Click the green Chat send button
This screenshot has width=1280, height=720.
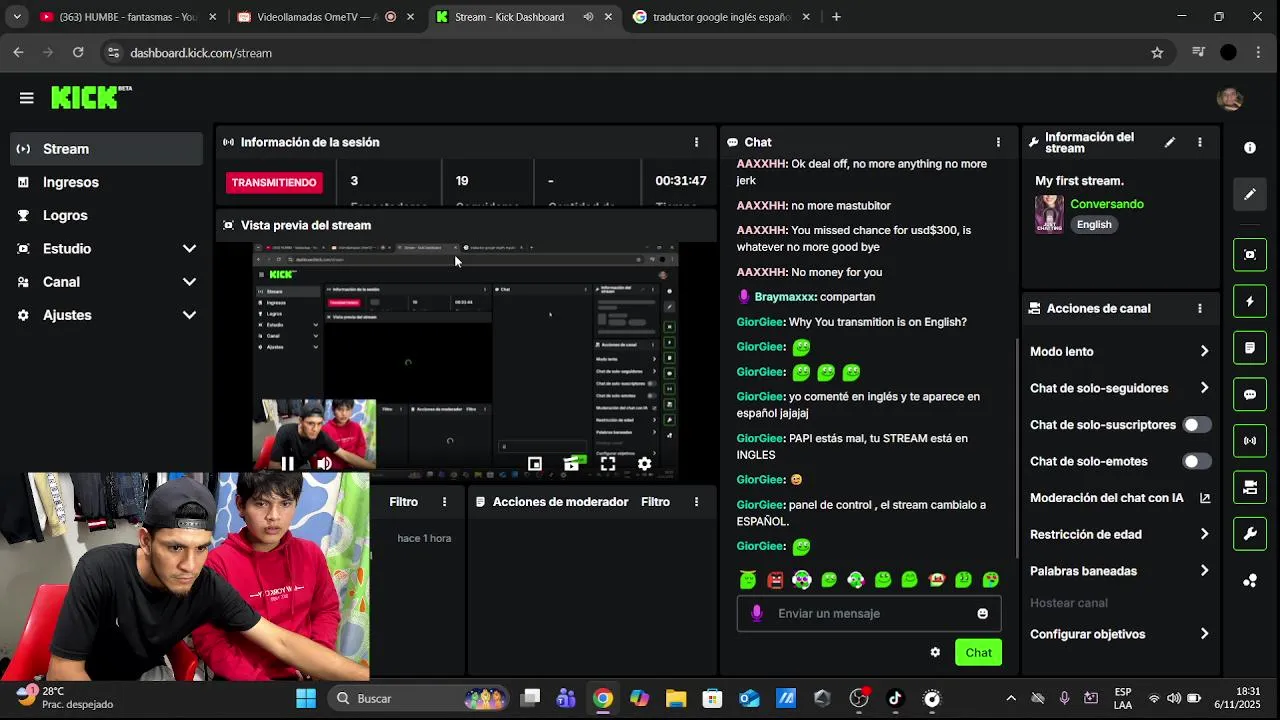978,653
